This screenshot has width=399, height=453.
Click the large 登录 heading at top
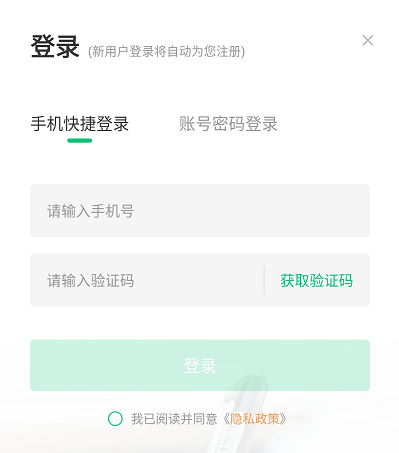(x=55, y=46)
